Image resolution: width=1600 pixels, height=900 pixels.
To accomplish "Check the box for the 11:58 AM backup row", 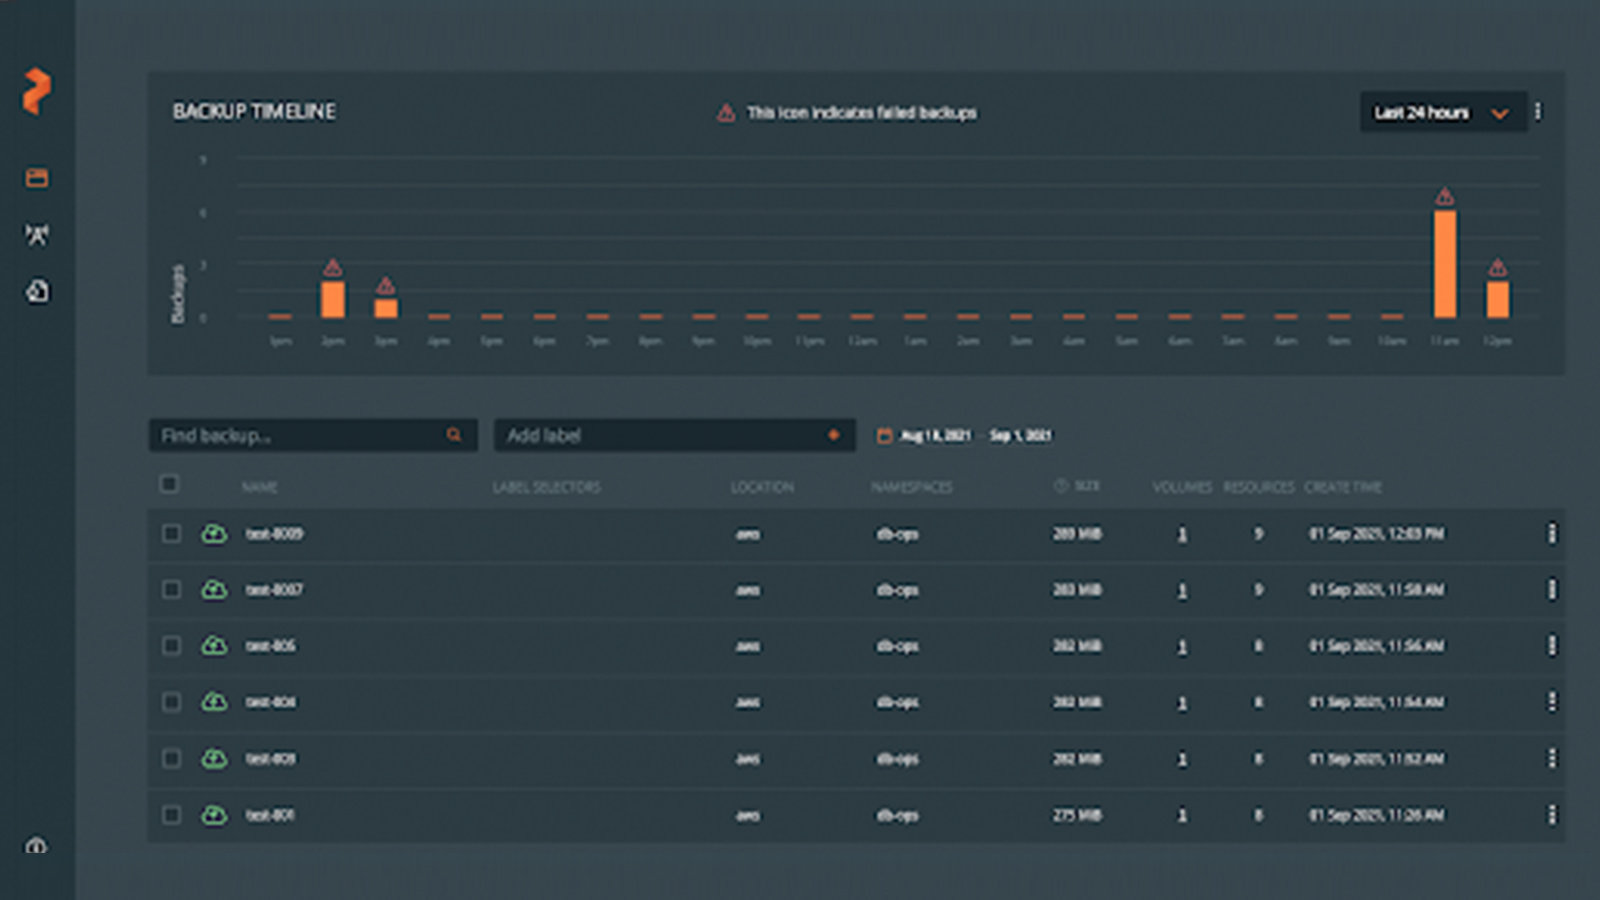I will click(x=171, y=590).
